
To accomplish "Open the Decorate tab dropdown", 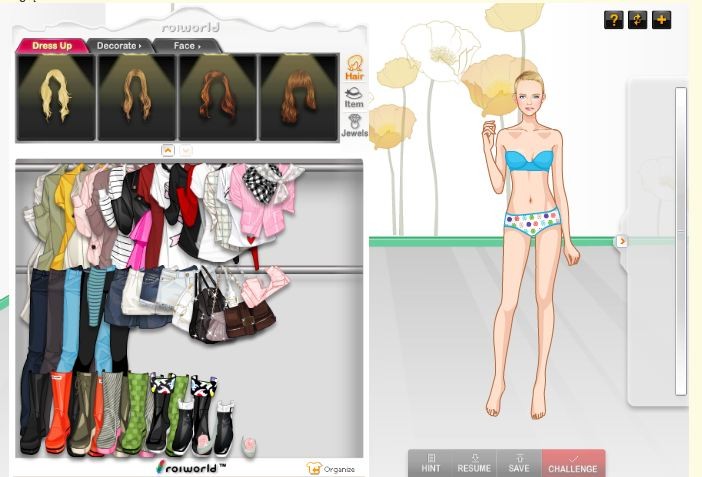I will [119, 46].
